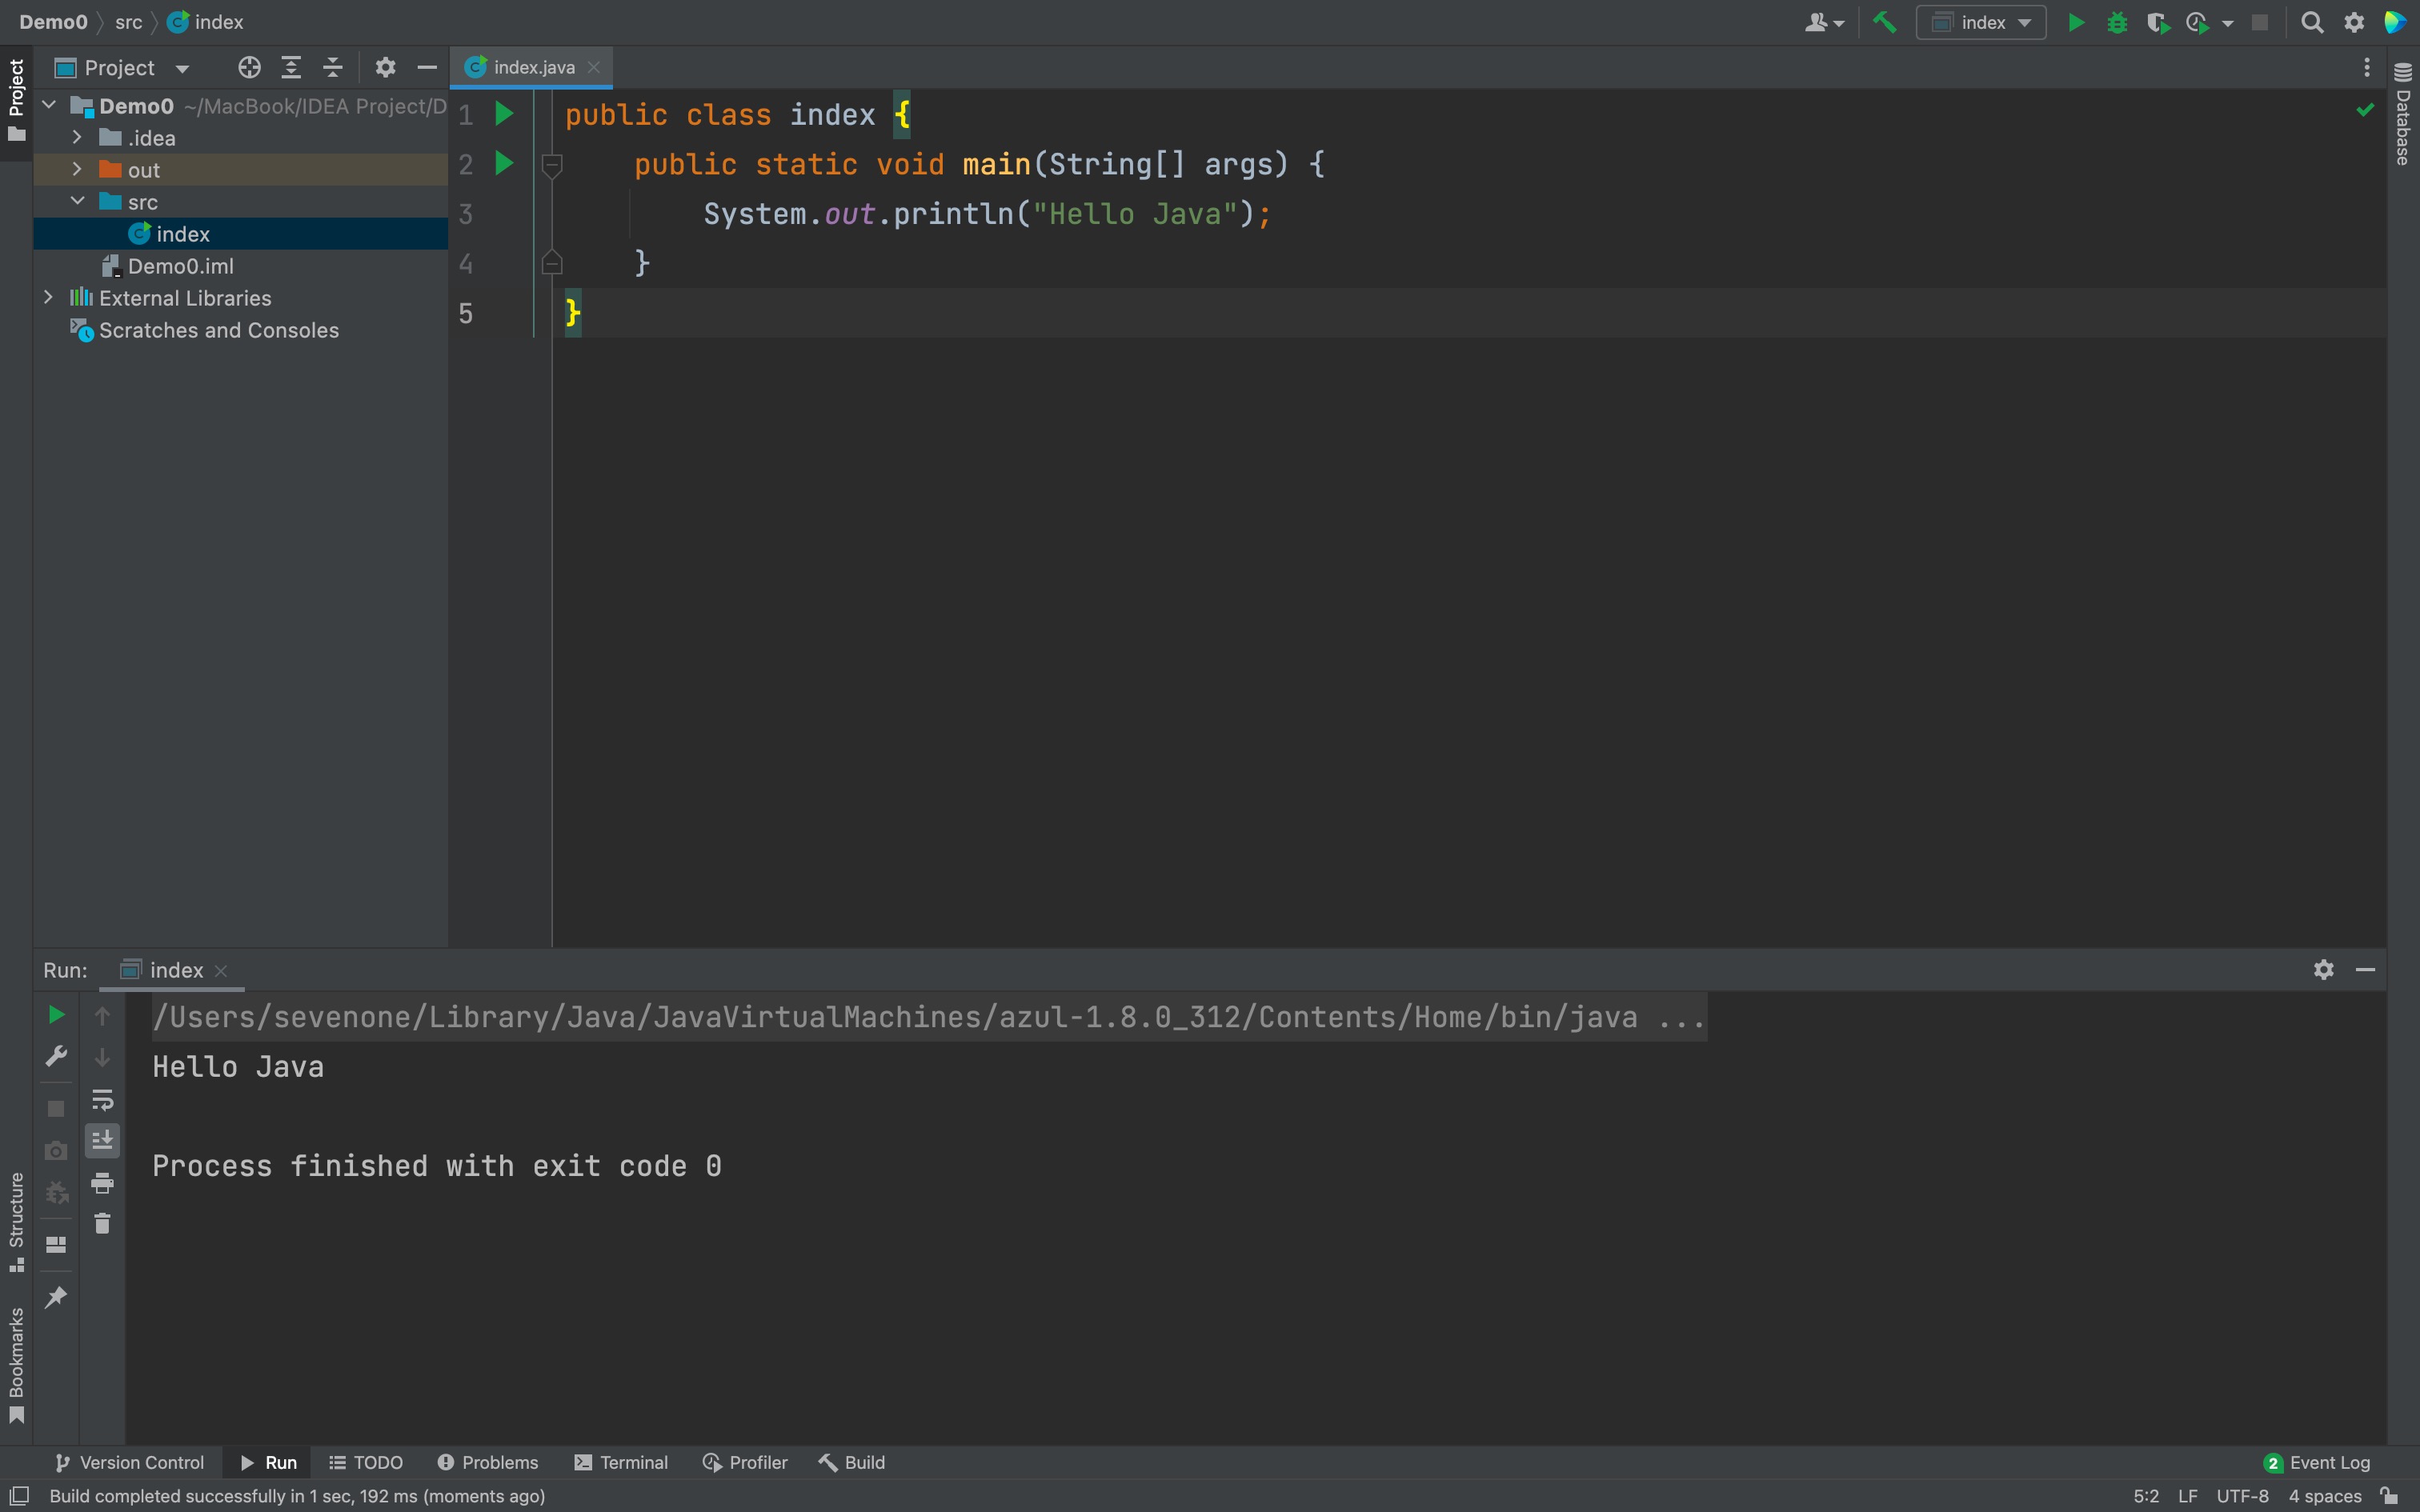
Task: Select Opened File crosshair icon in Project panel
Action: pos(249,68)
